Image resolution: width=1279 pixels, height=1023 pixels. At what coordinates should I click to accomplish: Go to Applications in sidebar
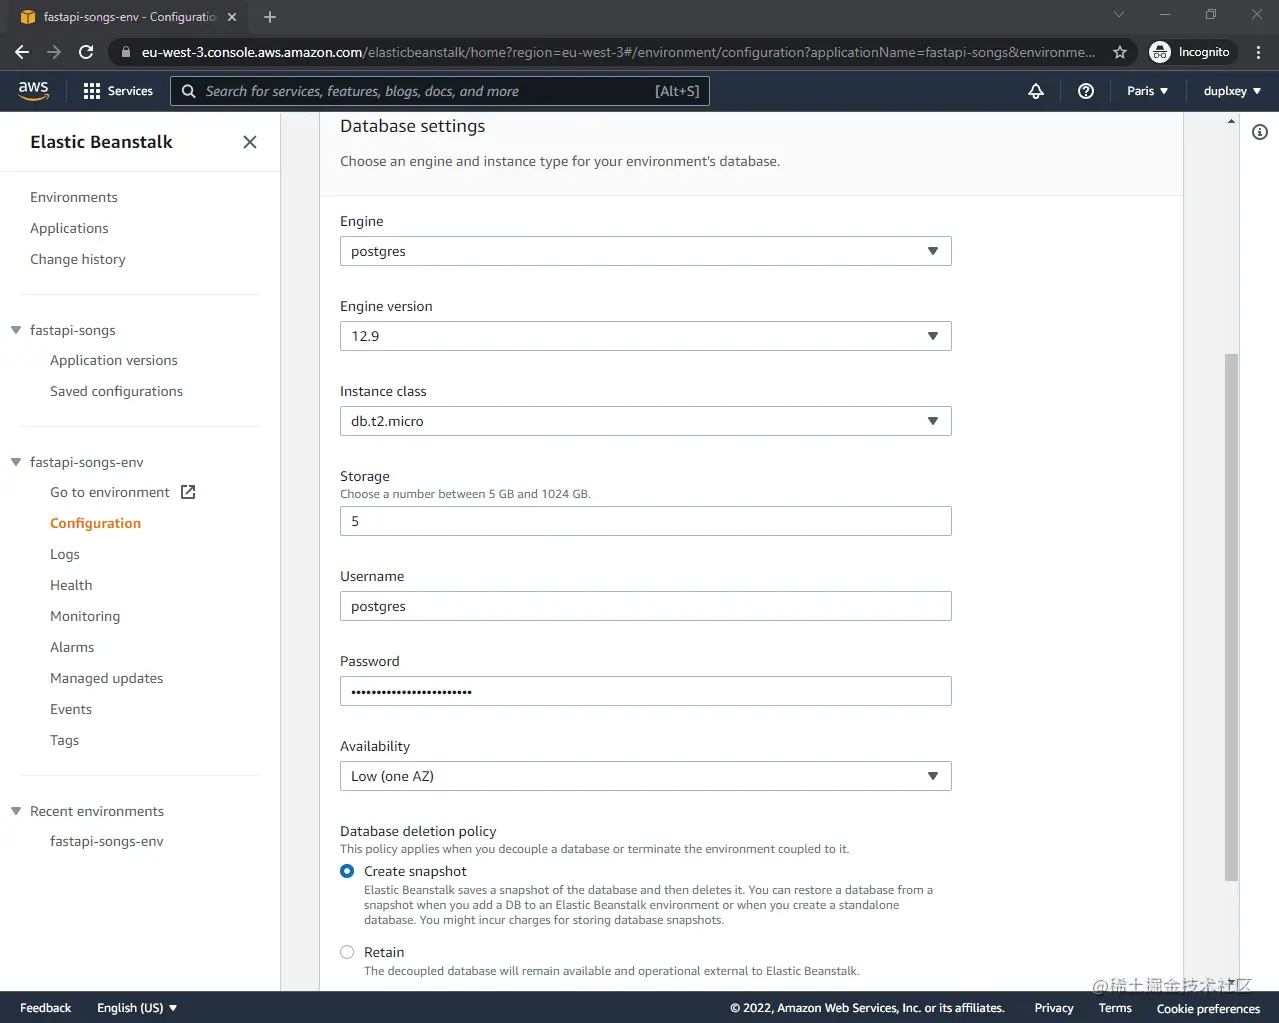point(69,228)
